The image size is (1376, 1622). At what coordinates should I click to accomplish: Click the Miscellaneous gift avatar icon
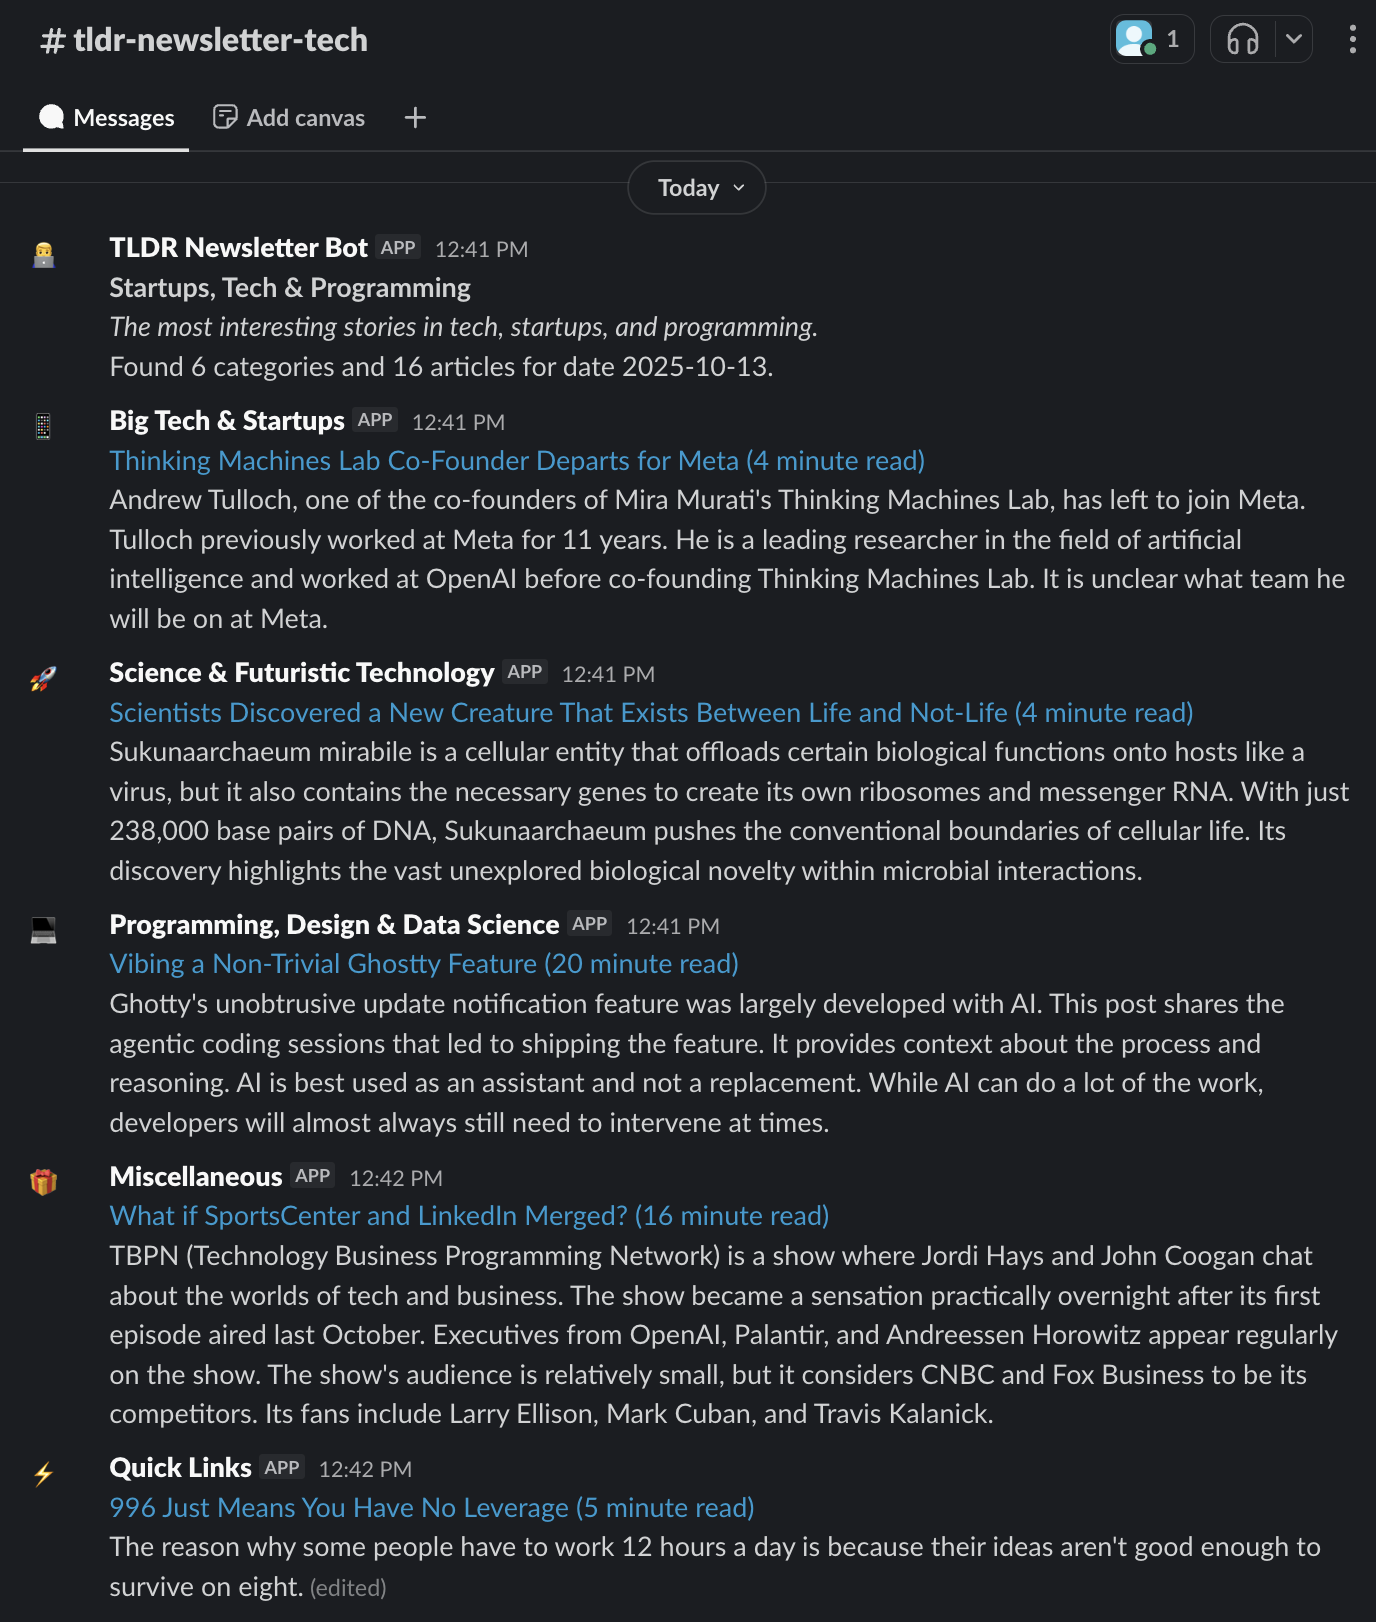pos(44,1182)
